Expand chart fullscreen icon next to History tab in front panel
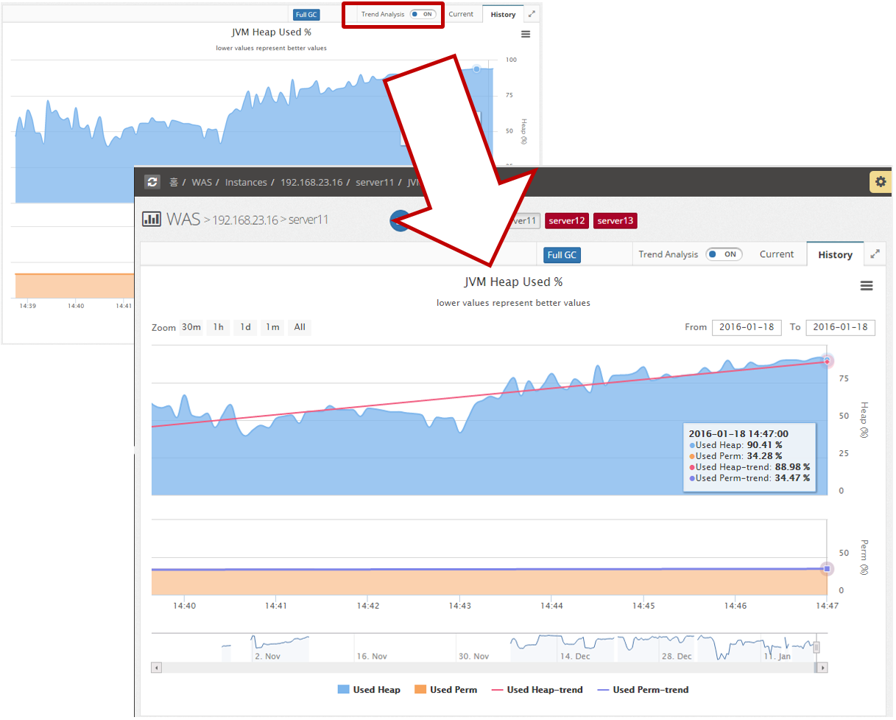This screenshot has height=720, width=896. 875,254
